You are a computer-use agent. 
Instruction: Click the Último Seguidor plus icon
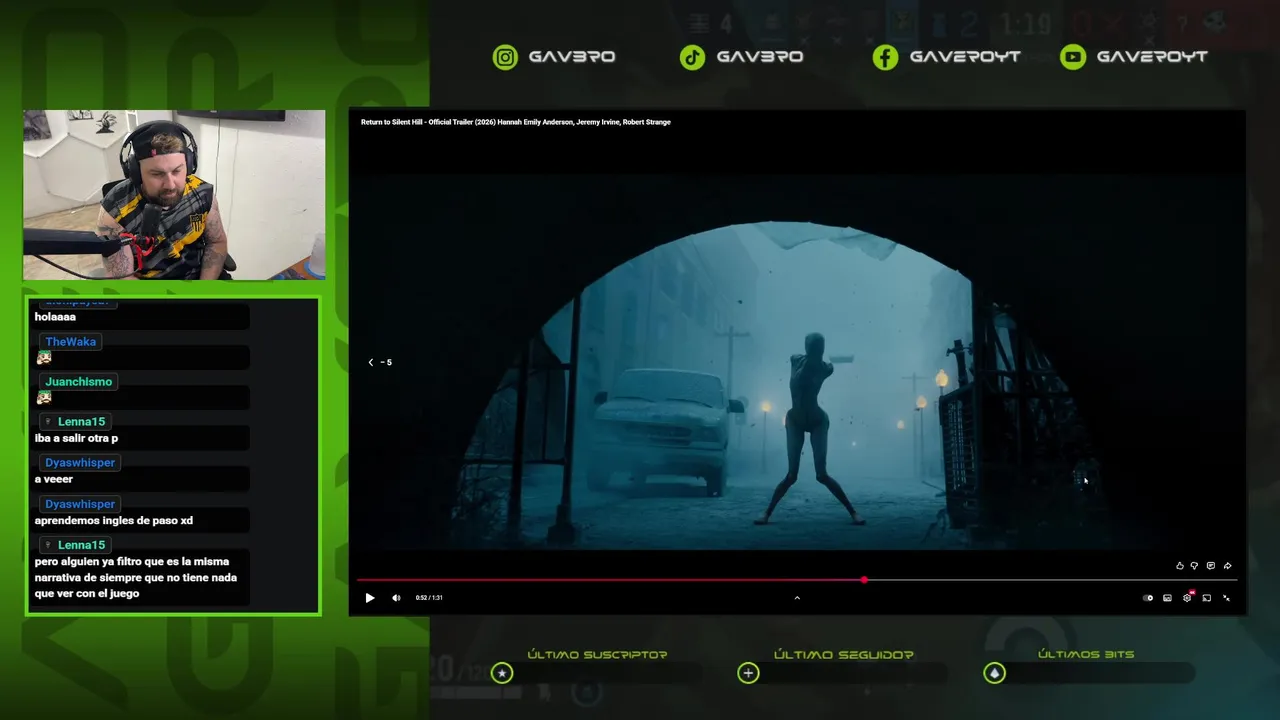point(748,673)
